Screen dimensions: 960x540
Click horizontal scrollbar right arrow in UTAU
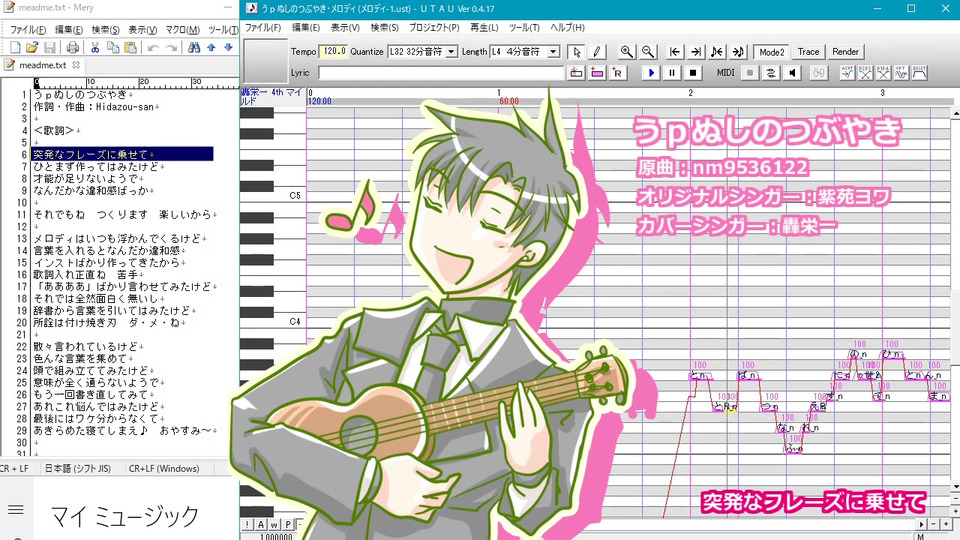coord(921,525)
